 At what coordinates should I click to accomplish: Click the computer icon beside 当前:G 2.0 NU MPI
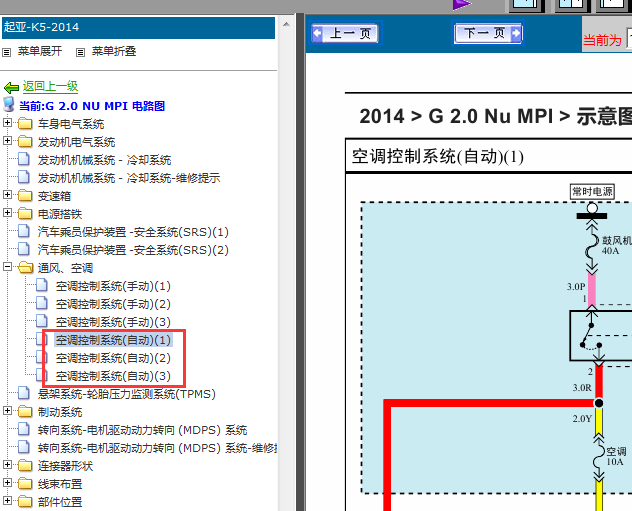(8, 104)
